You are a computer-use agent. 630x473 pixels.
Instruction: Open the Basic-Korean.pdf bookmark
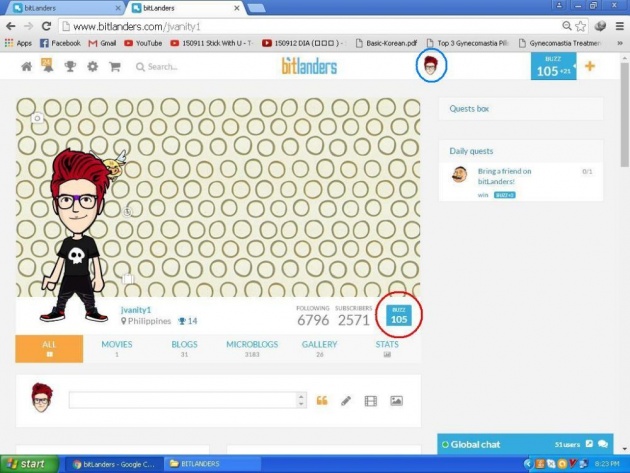(x=387, y=43)
